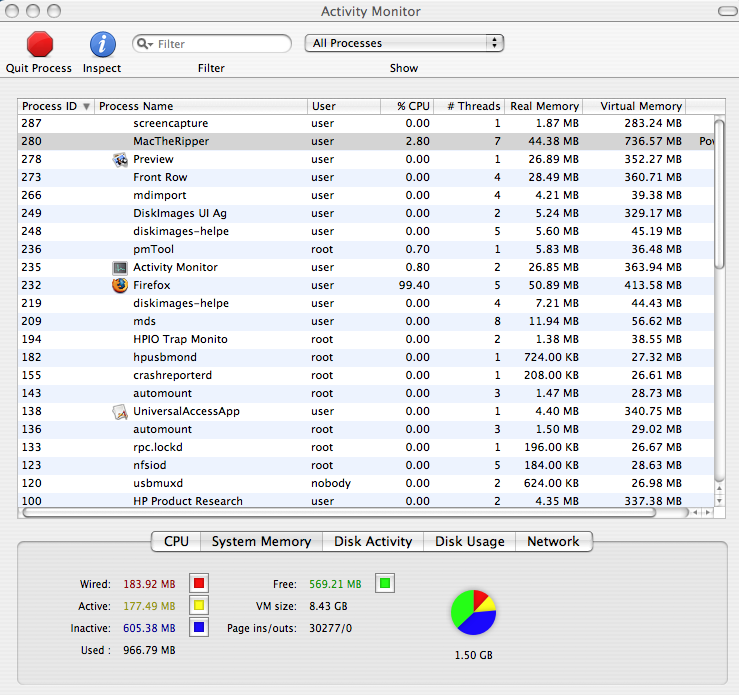This screenshot has width=739, height=695.
Task: Select the mdimport process
Action: point(366,196)
